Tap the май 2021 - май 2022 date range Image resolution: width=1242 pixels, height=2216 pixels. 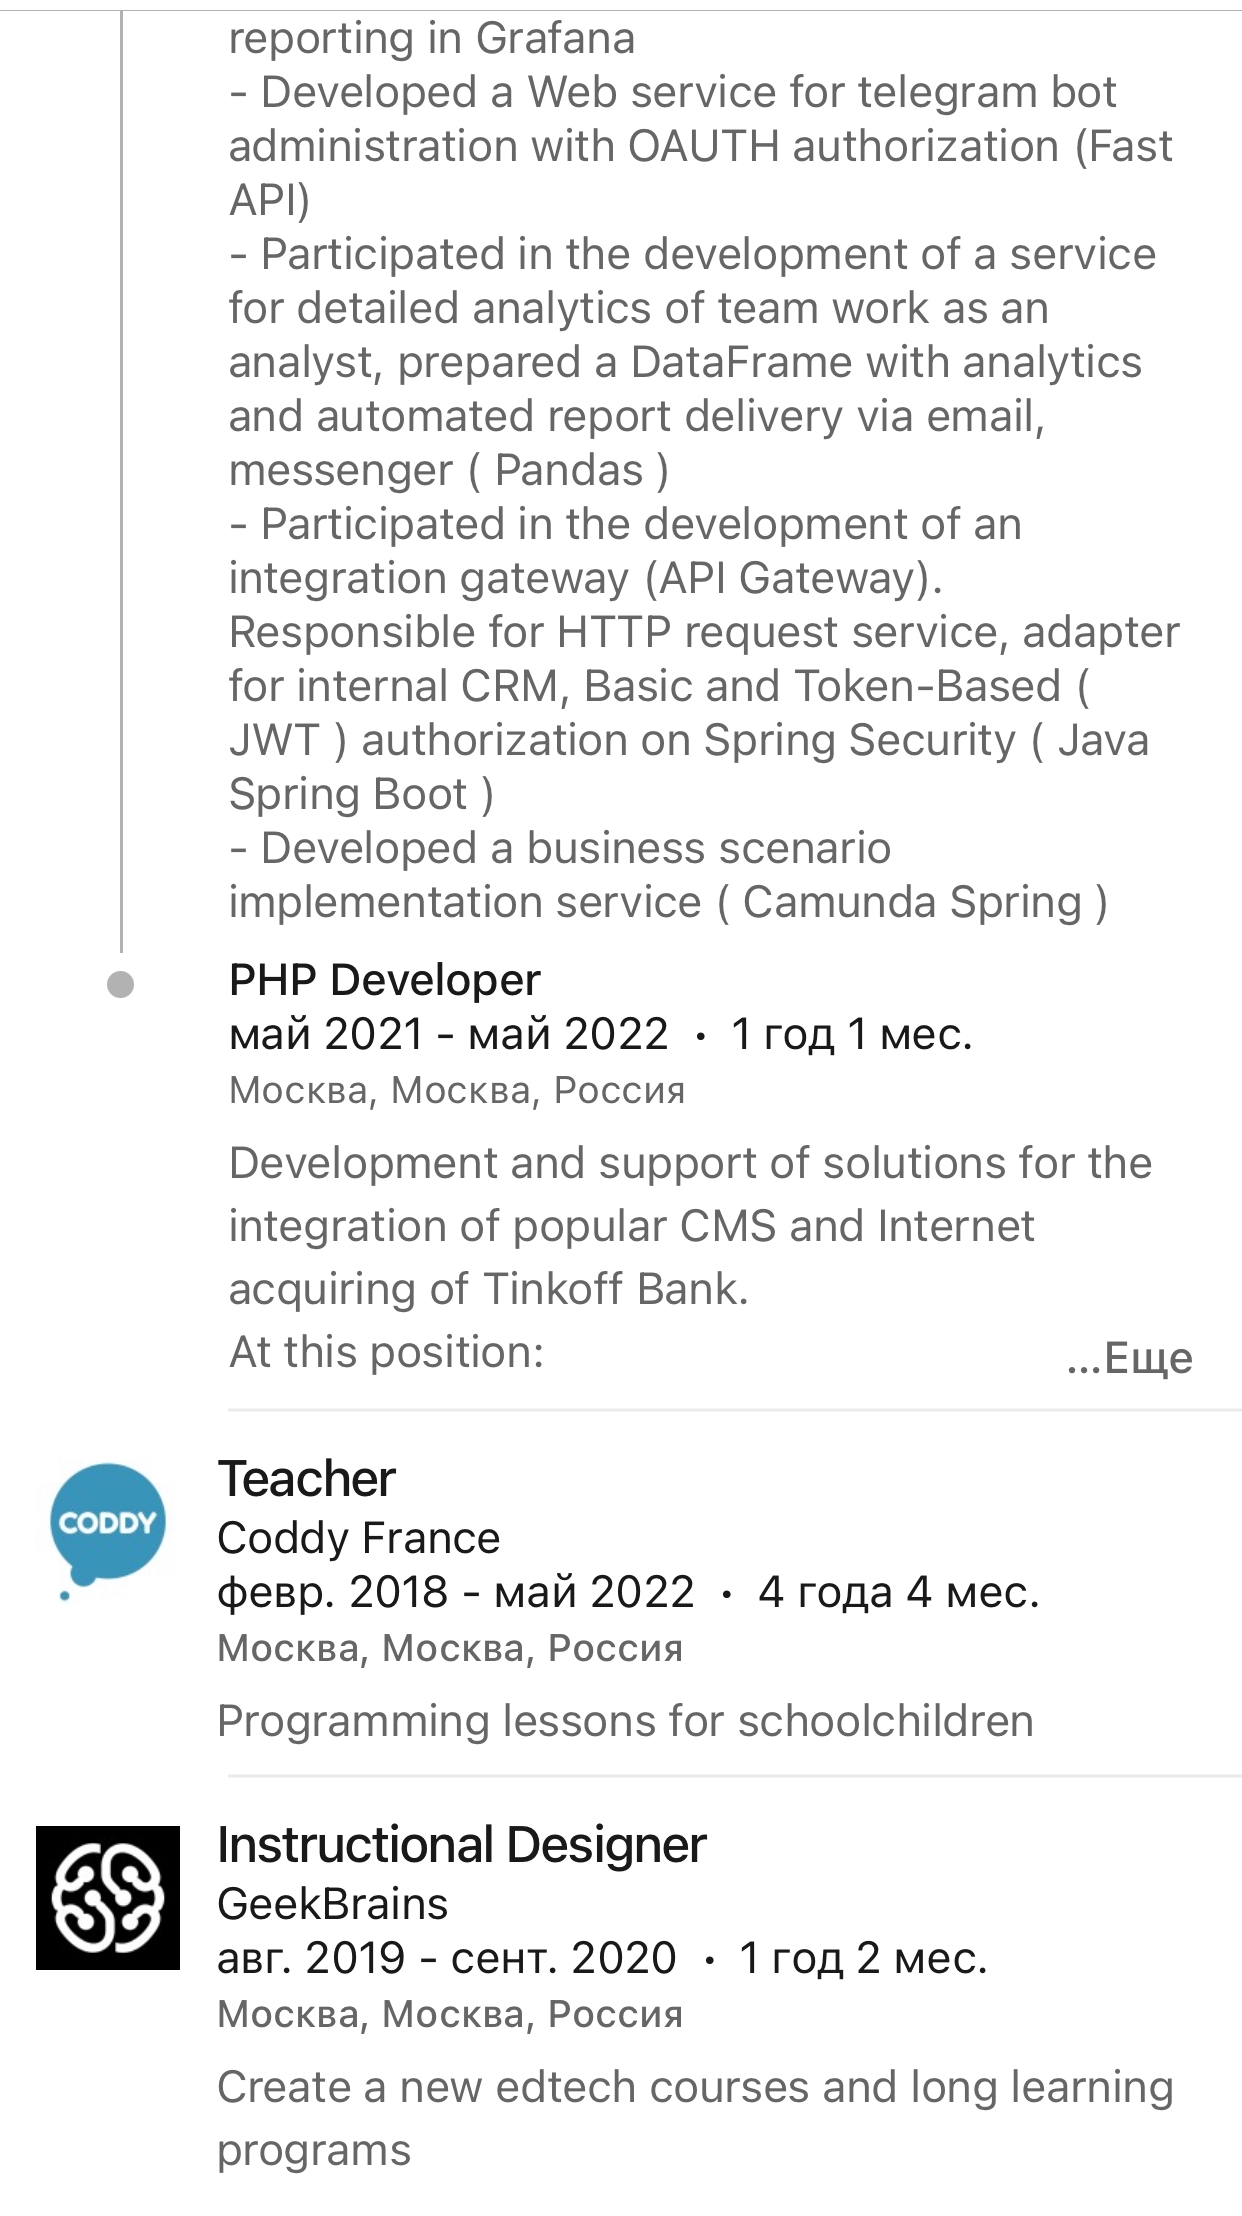(449, 1034)
